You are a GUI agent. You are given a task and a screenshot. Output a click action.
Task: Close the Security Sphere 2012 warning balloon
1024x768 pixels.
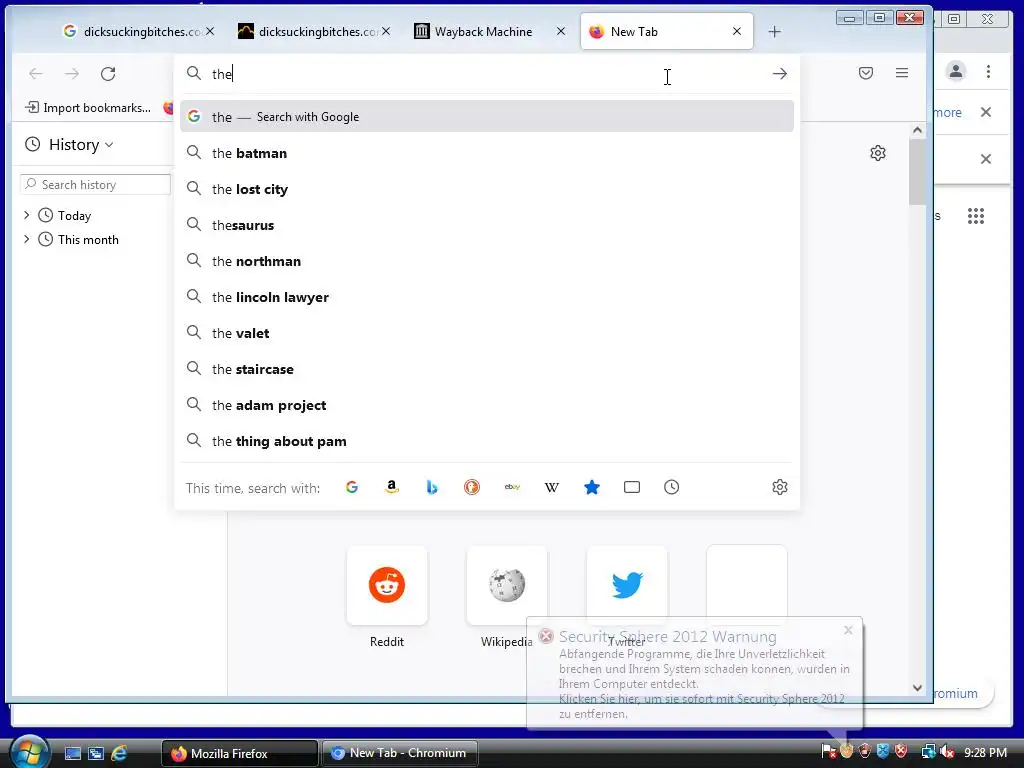tap(848, 630)
